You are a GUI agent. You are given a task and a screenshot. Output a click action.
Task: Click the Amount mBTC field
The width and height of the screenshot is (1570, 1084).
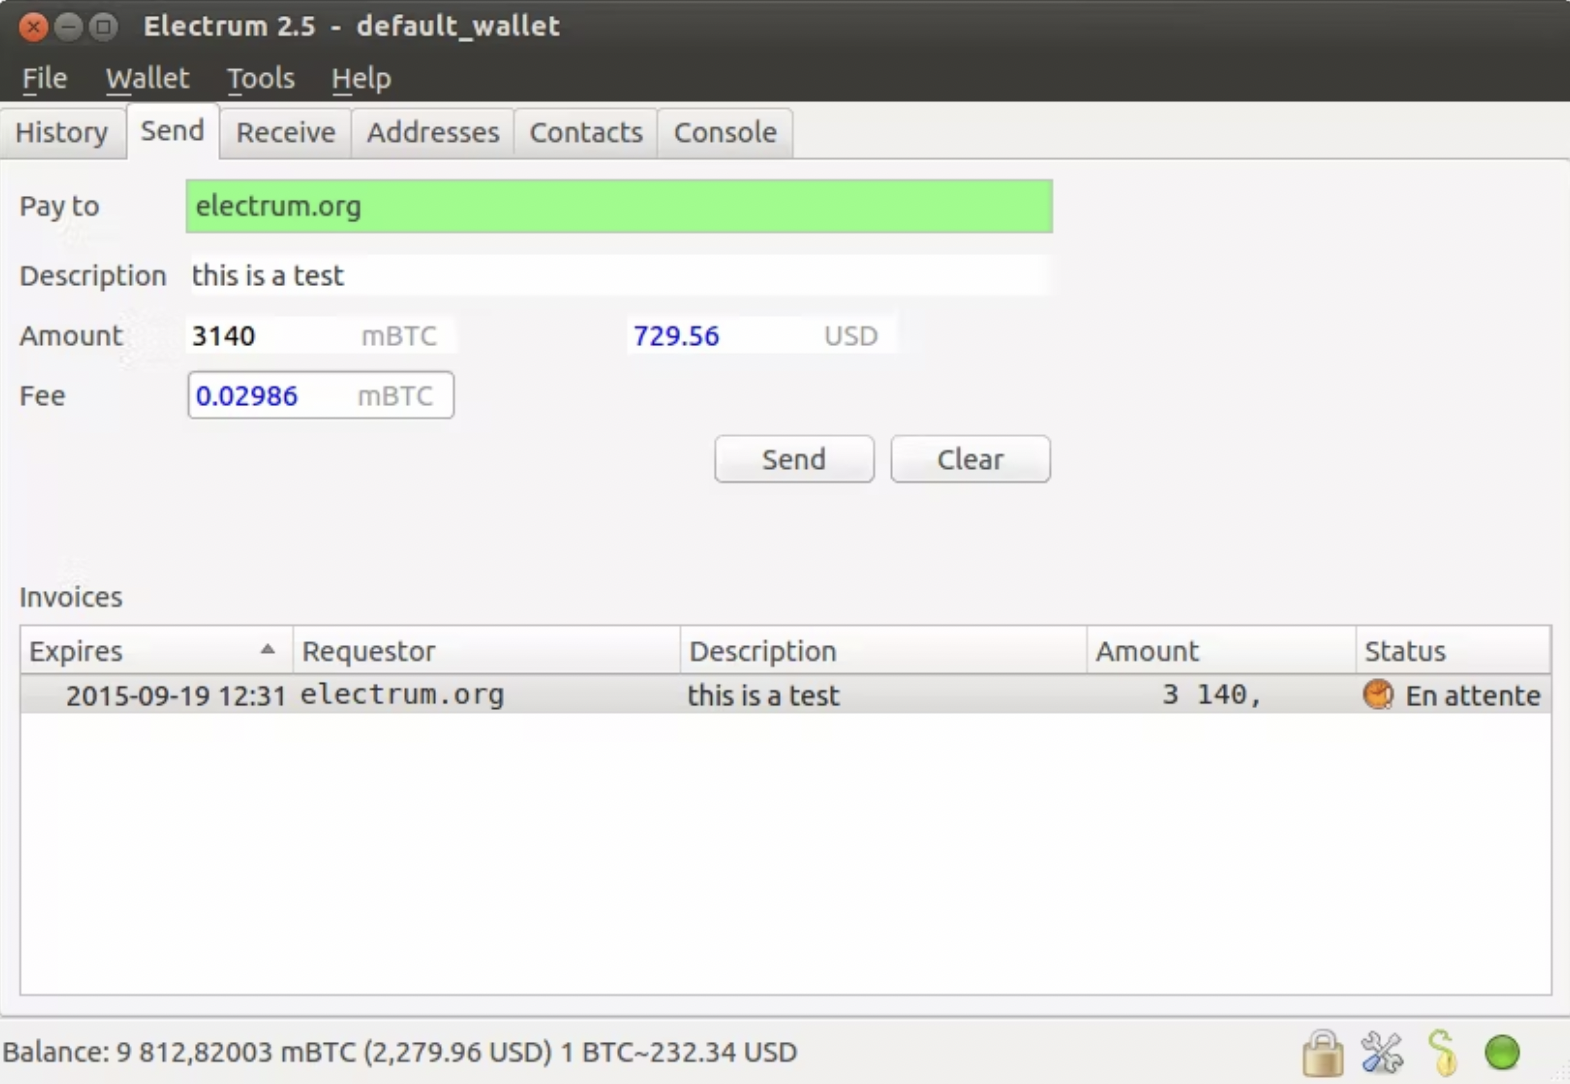click(x=320, y=335)
